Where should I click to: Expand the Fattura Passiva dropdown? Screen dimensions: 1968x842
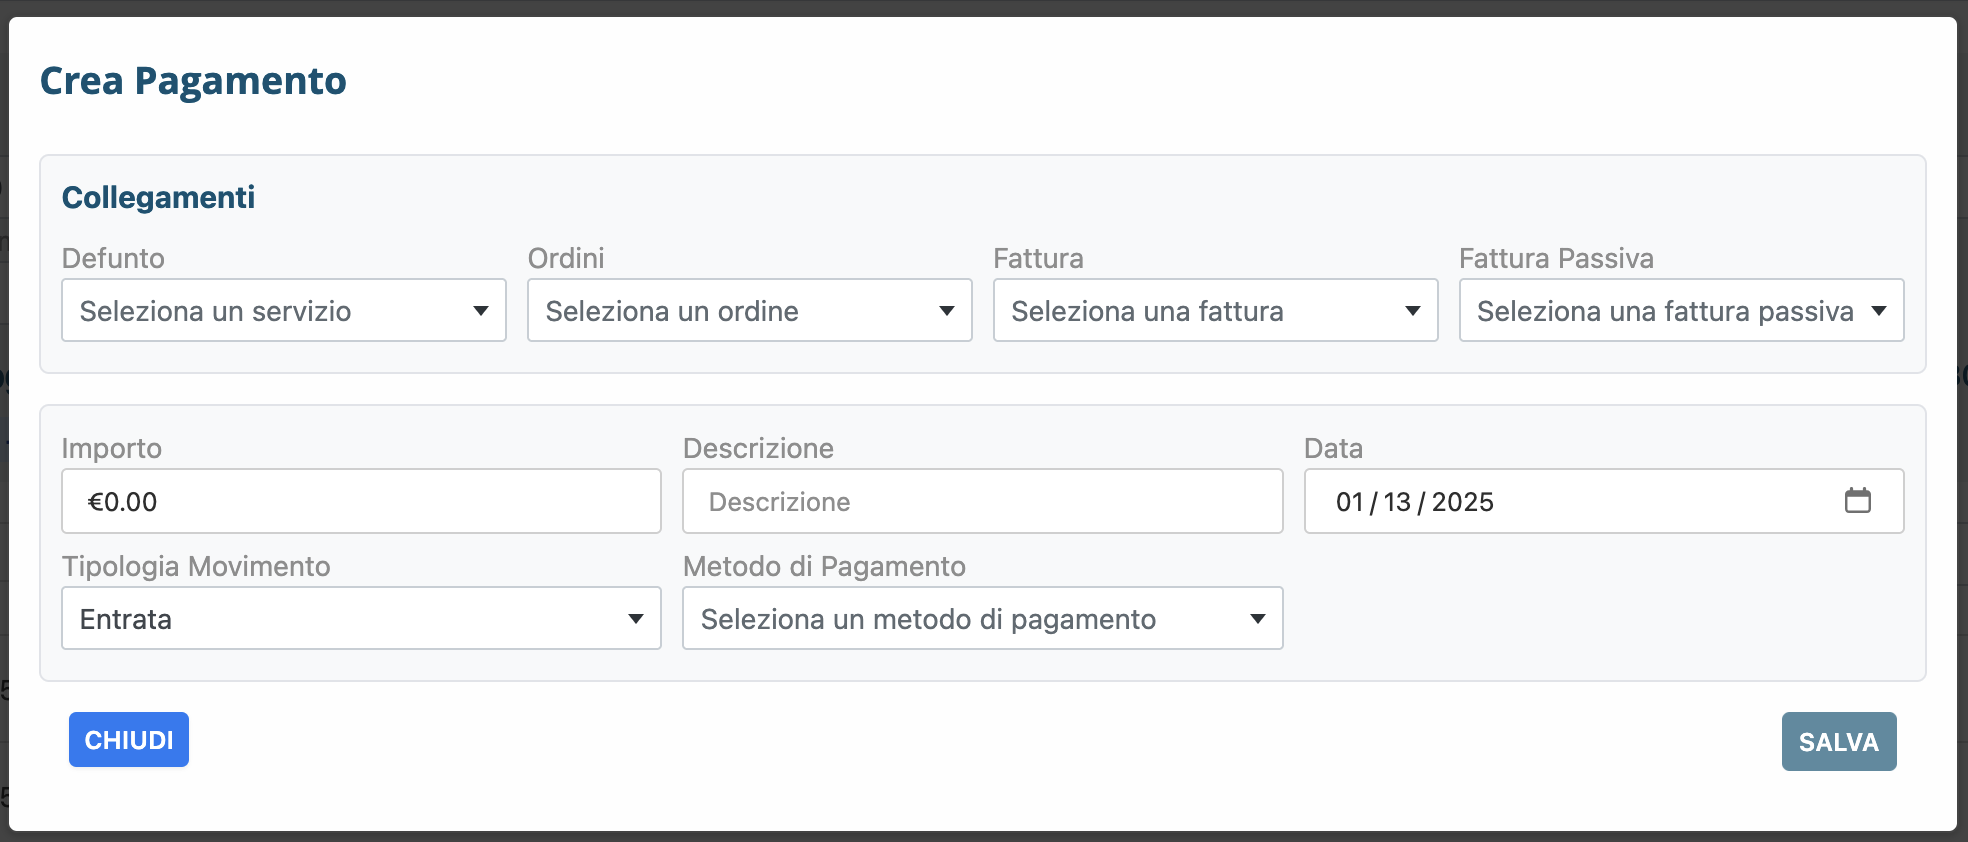pos(1681,311)
